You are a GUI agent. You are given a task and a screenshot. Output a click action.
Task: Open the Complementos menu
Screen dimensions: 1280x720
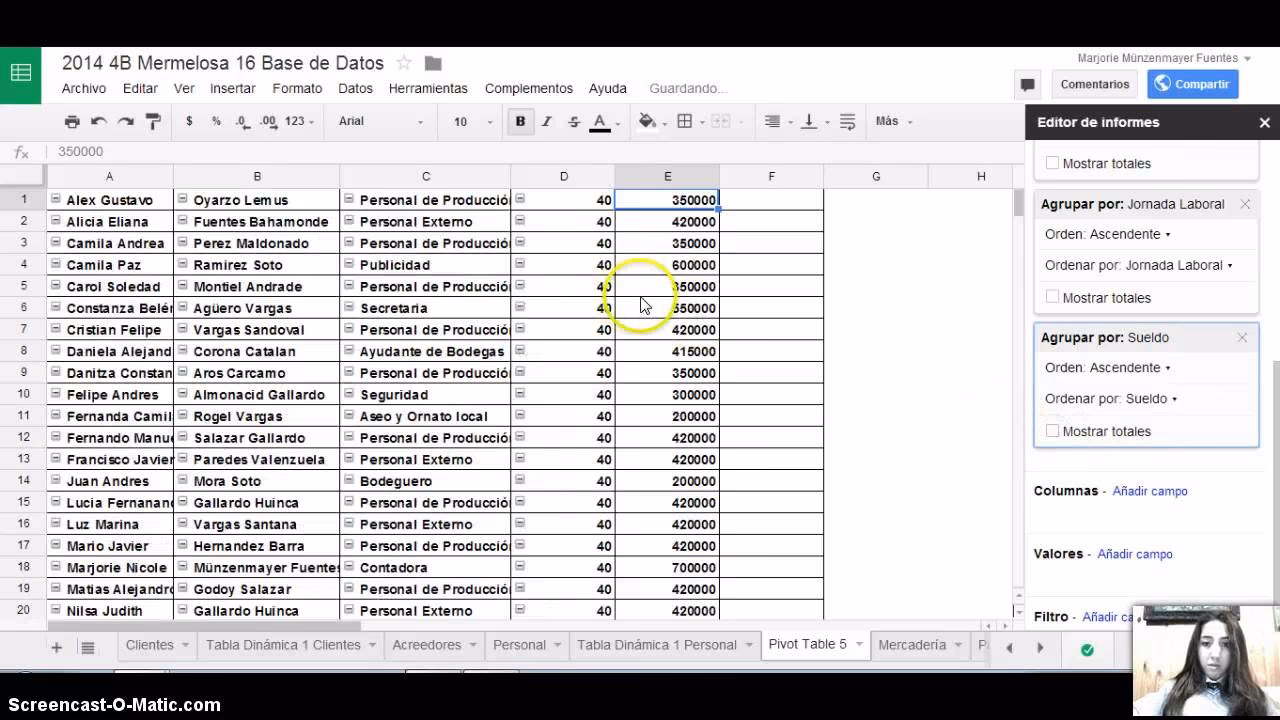pos(529,88)
